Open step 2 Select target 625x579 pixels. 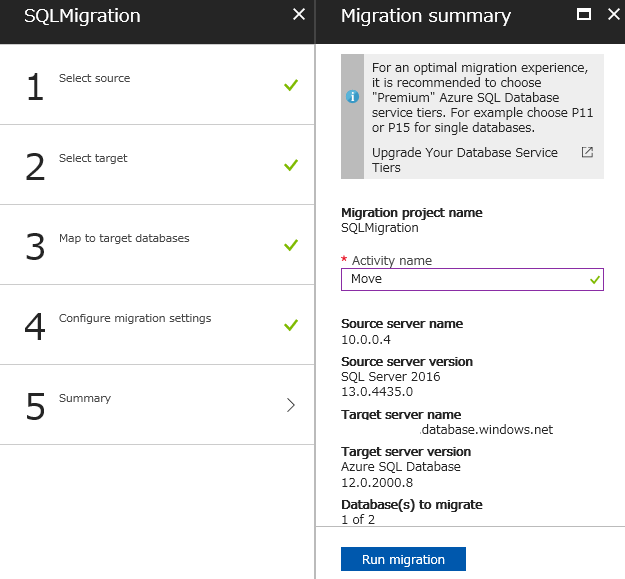pyautogui.click(x=157, y=165)
